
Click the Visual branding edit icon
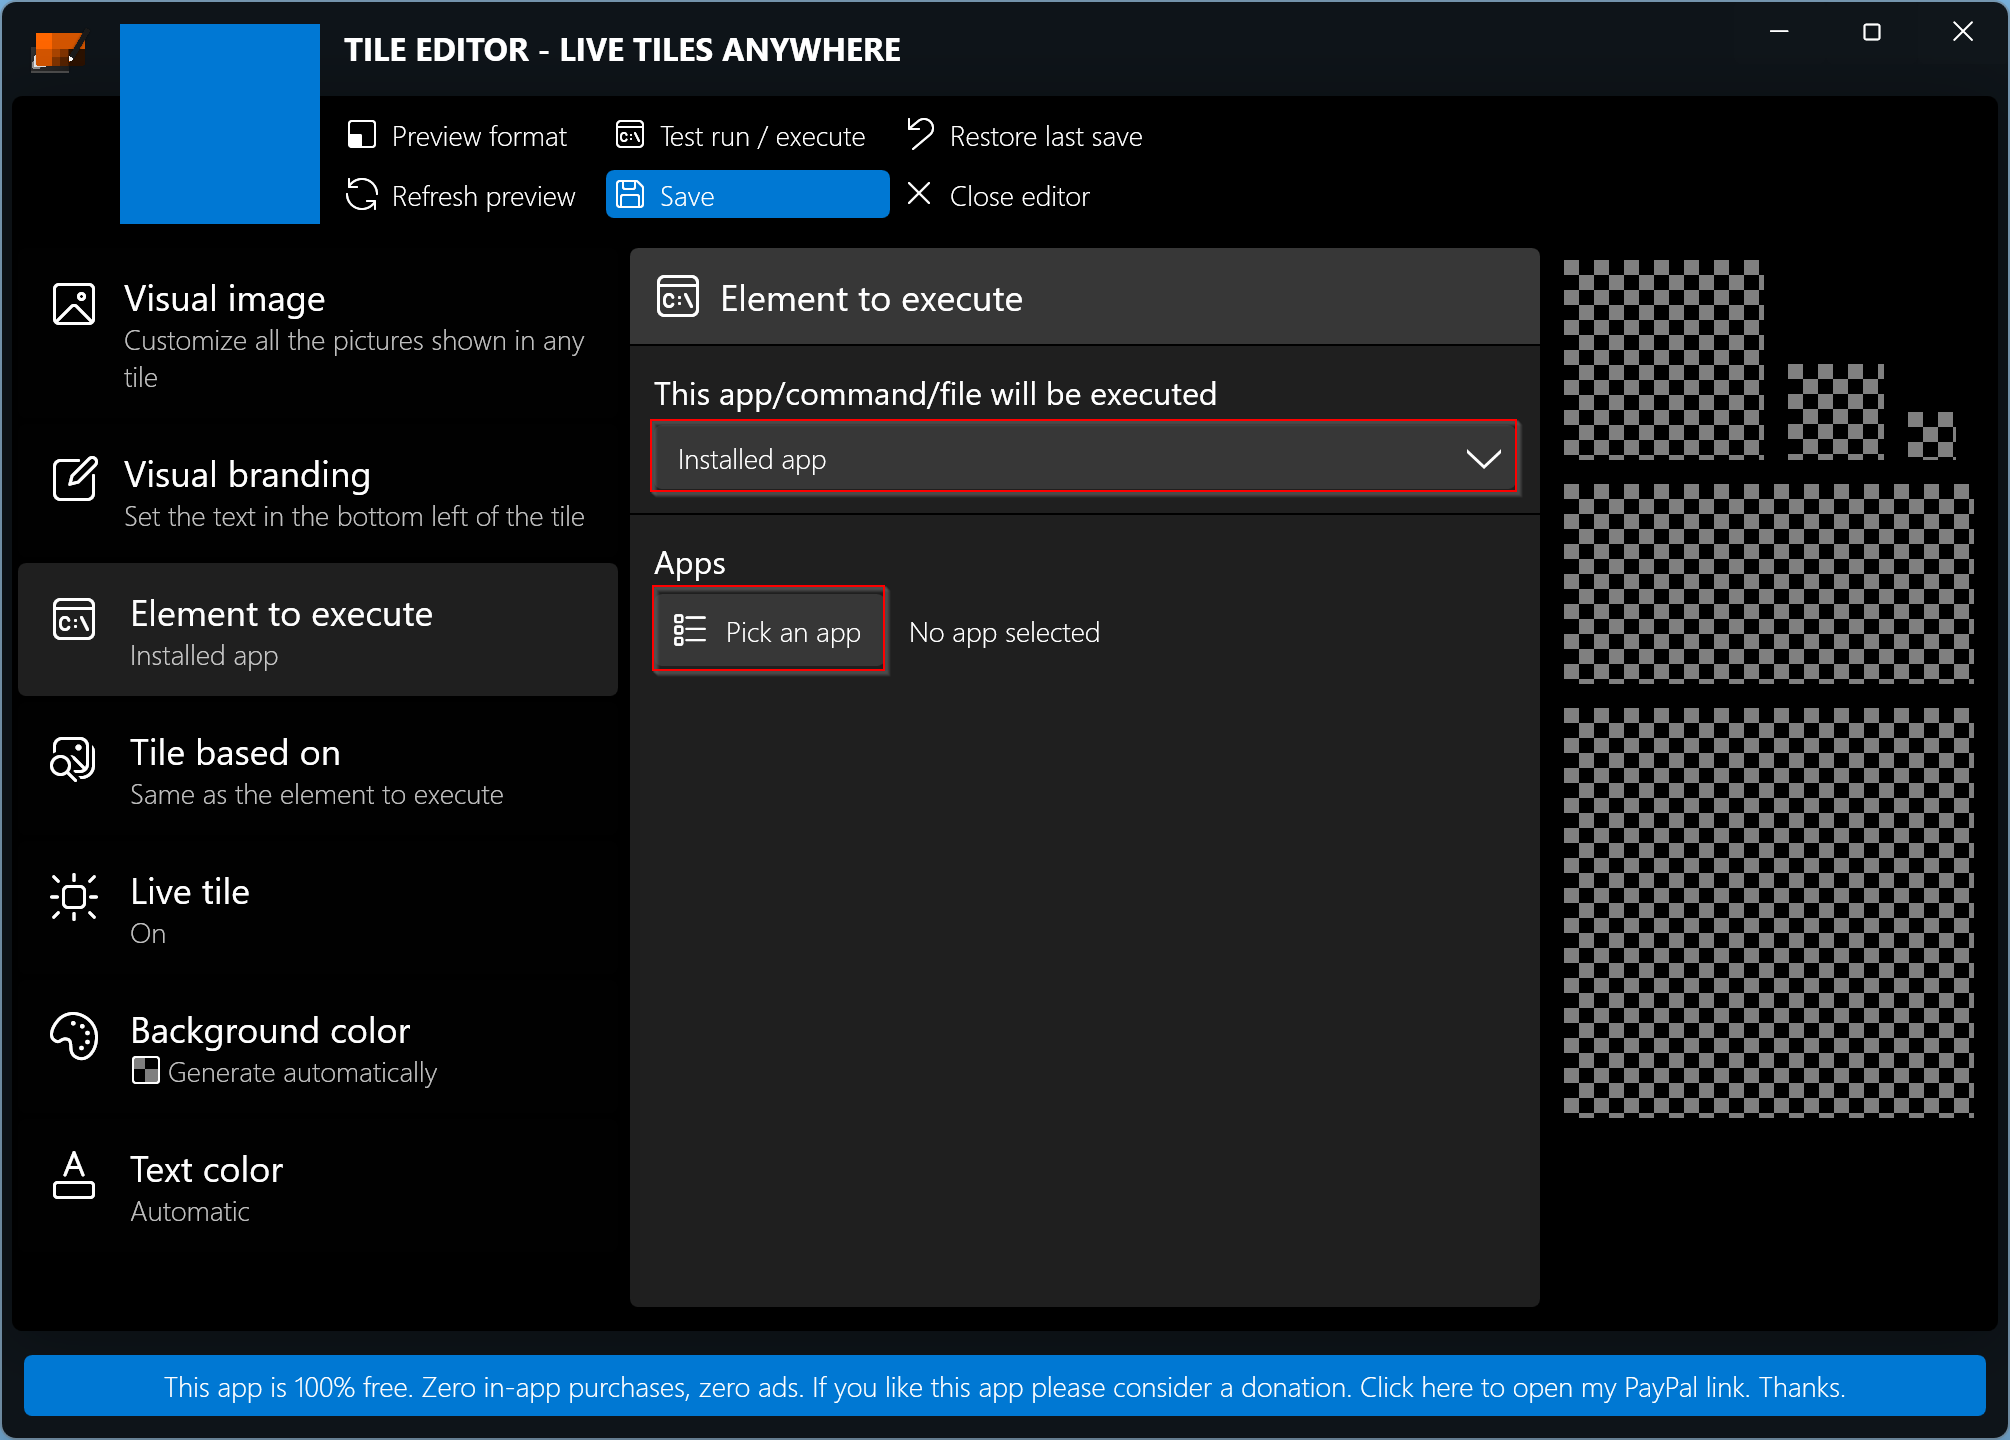point(74,479)
